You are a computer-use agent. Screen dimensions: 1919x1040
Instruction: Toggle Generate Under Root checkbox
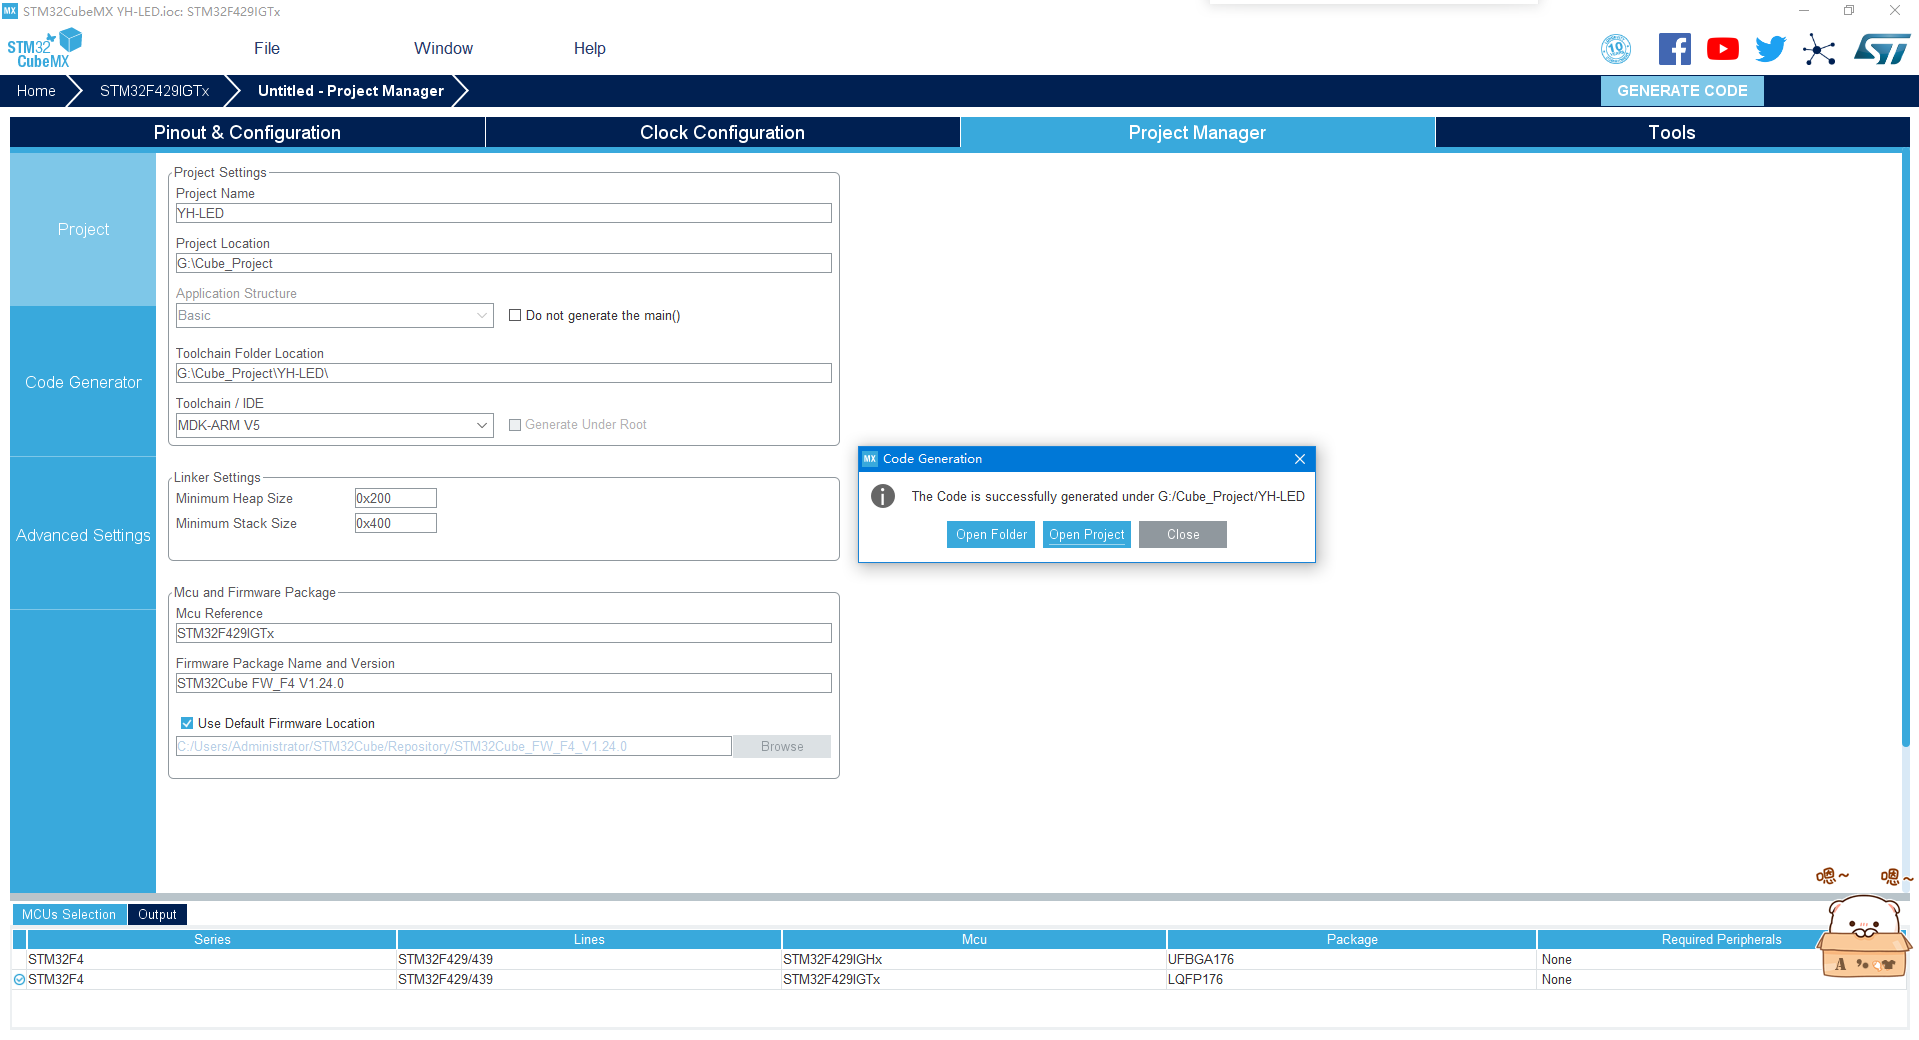[x=515, y=425]
